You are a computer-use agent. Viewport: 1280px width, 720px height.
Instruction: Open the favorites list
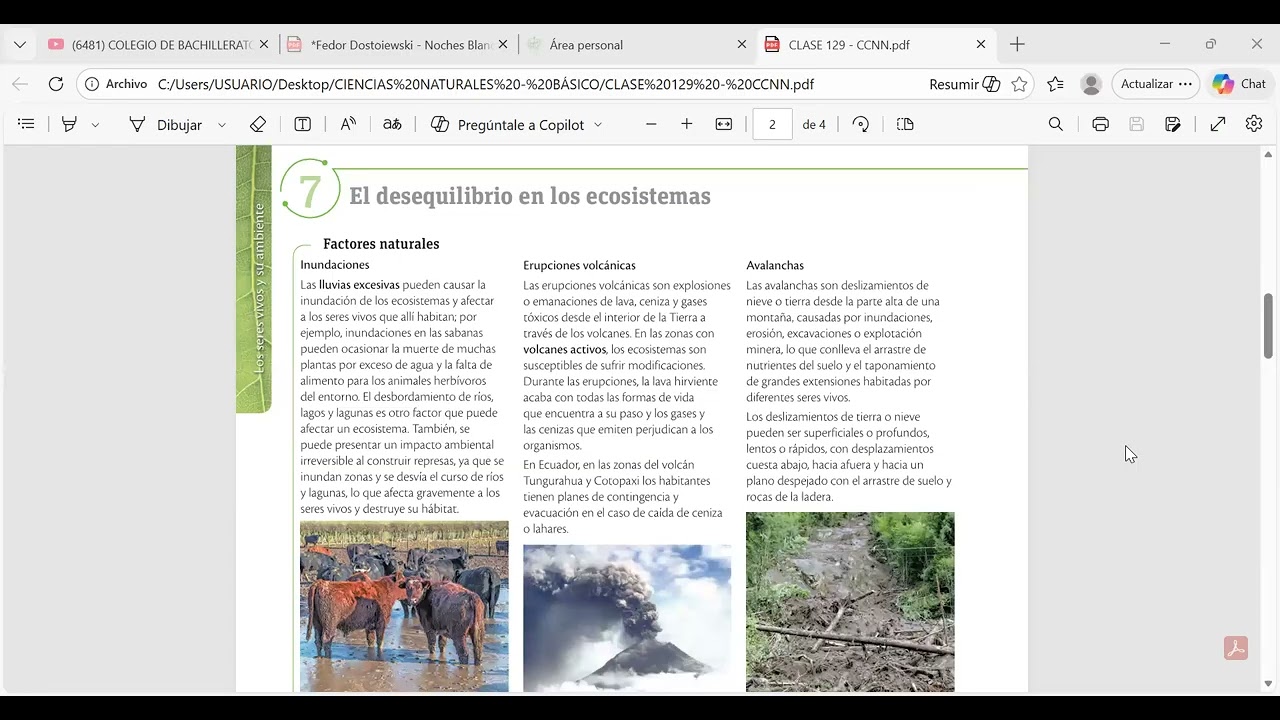coord(1056,84)
